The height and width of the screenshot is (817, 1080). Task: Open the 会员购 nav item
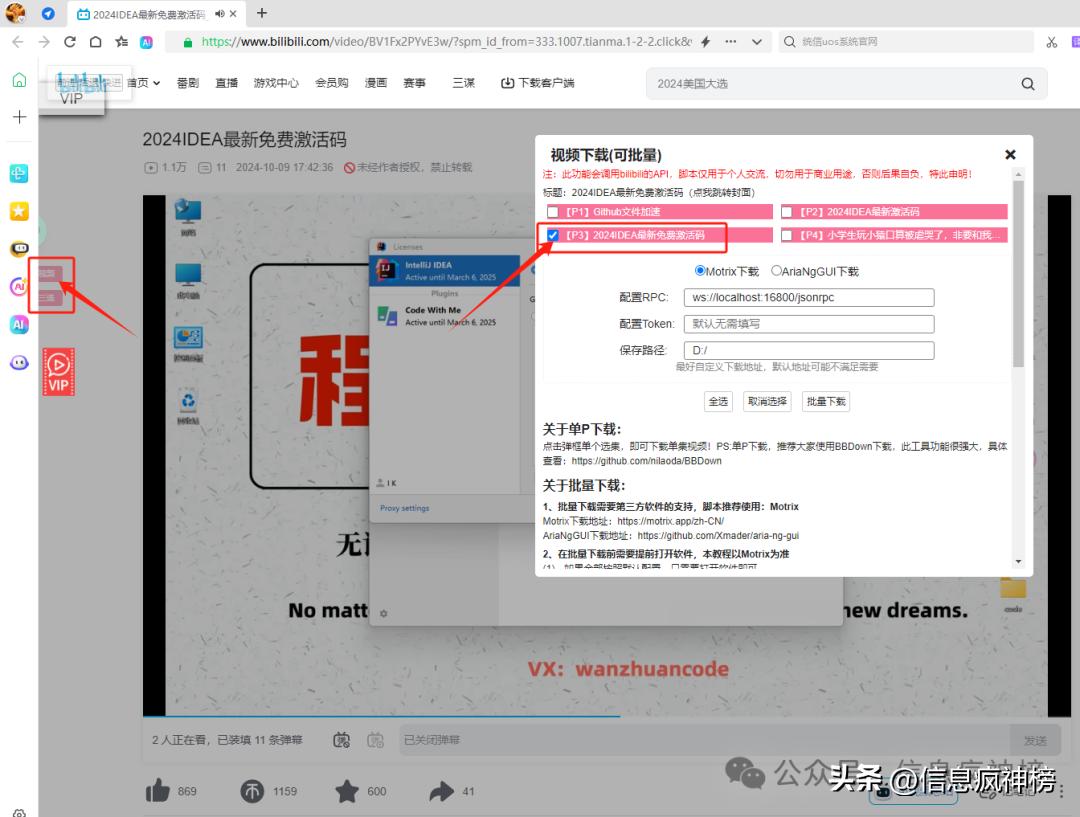331,83
